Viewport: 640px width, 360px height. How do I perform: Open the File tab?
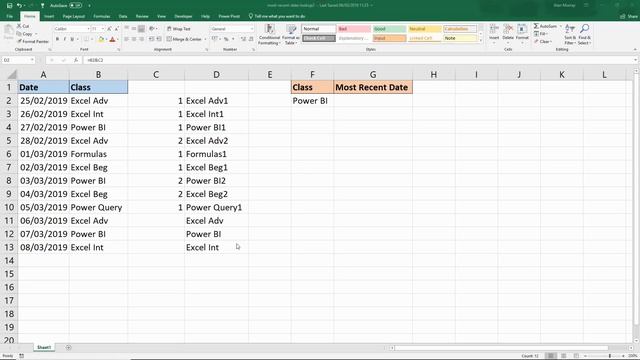(x=9, y=16)
